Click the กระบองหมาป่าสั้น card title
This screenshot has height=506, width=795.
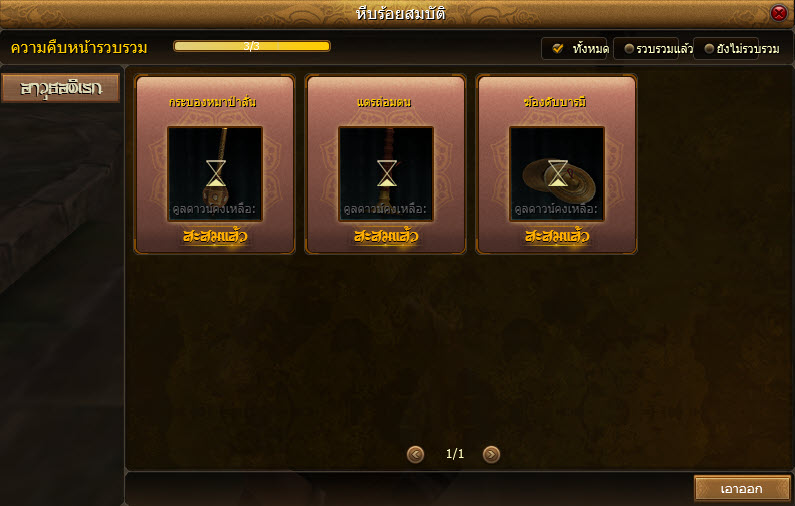212,102
